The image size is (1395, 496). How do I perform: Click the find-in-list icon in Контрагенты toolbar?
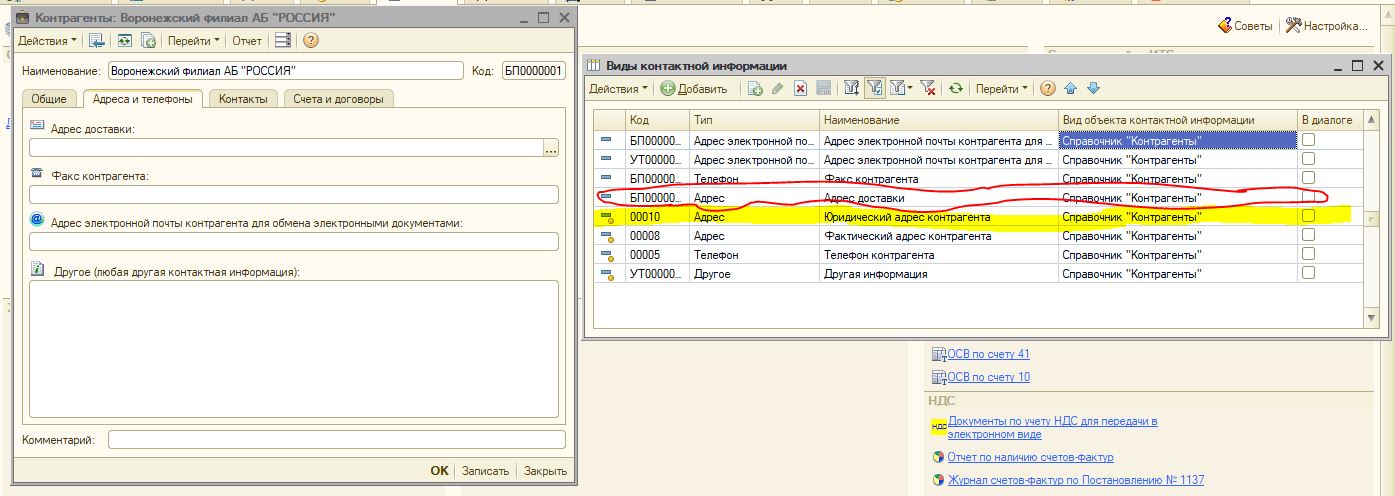coord(97,41)
